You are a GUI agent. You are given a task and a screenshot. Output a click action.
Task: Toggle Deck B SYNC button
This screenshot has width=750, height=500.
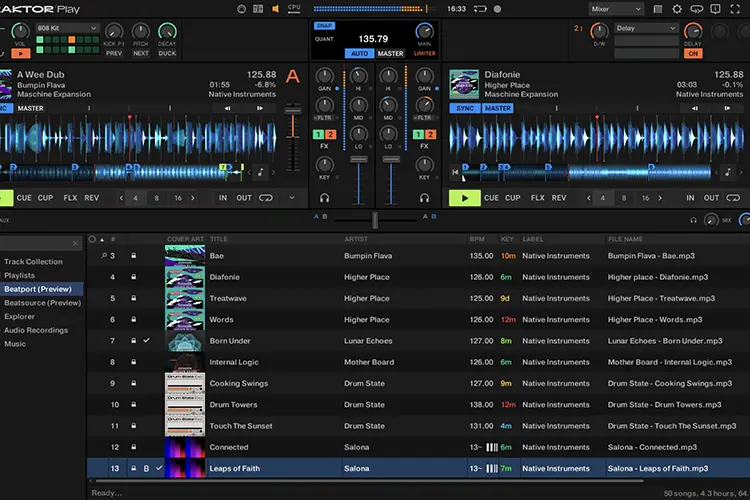click(x=465, y=109)
